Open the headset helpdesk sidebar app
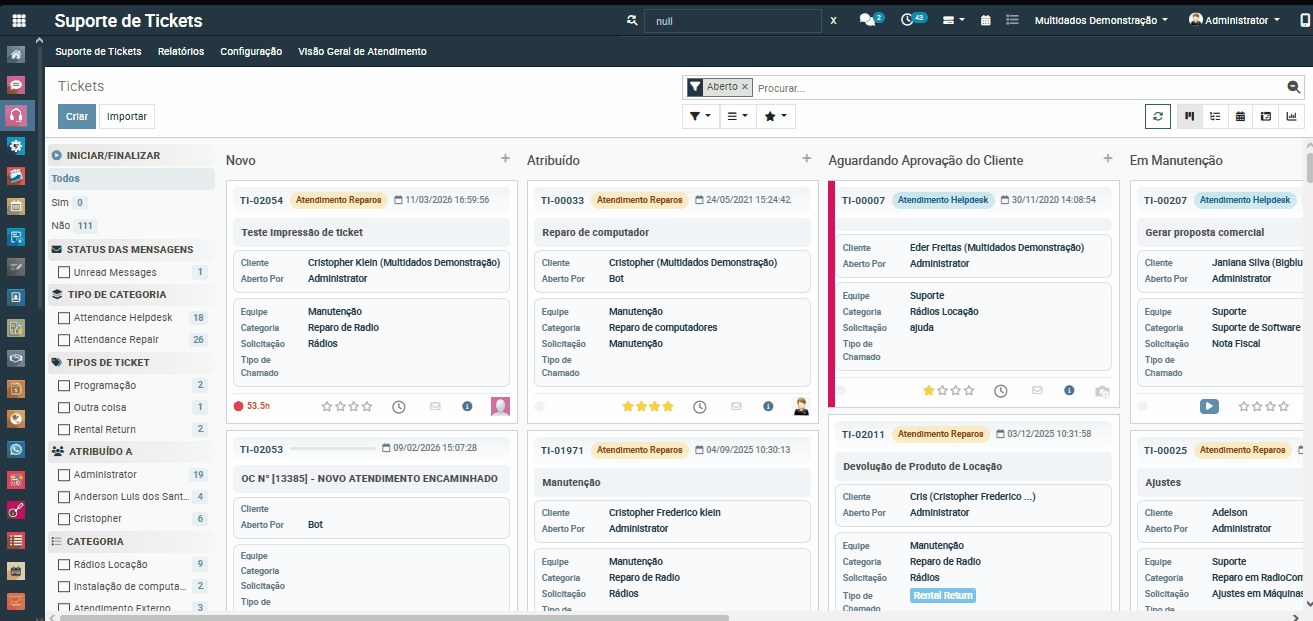The width and height of the screenshot is (1313, 621). (x=15, y=115)
